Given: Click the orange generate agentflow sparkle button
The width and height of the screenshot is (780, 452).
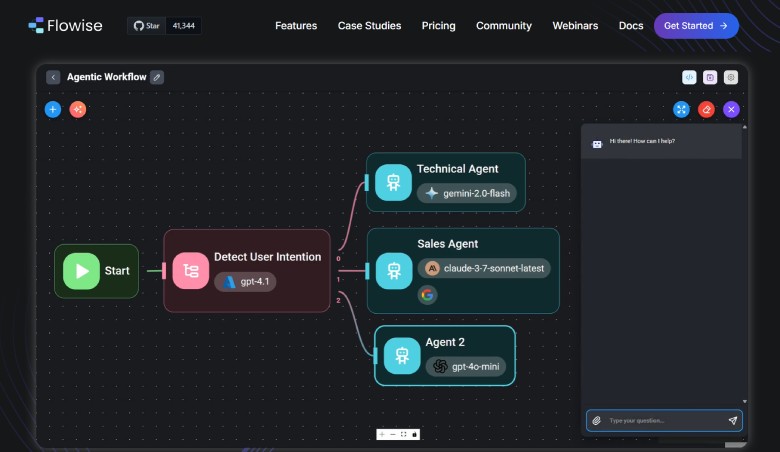Looking at the screenshot, I should tap(78, 109).
